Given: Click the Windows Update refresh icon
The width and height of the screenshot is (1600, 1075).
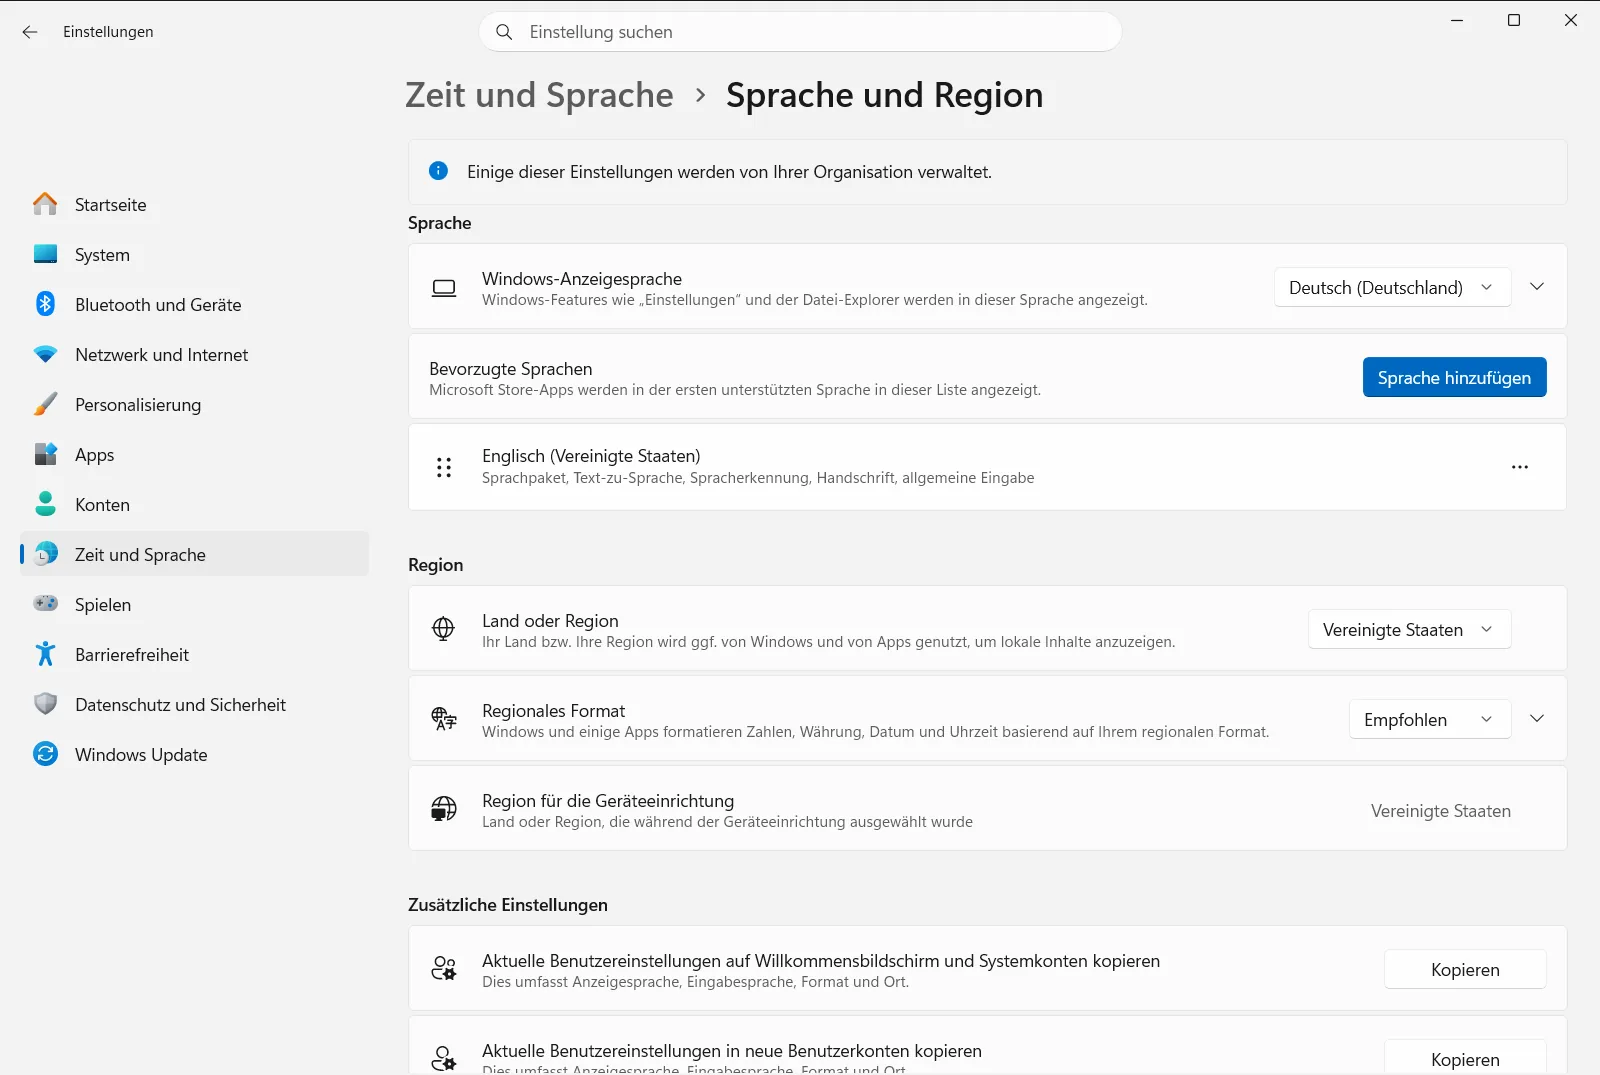Looking at the screenshot, I should 45,754.
